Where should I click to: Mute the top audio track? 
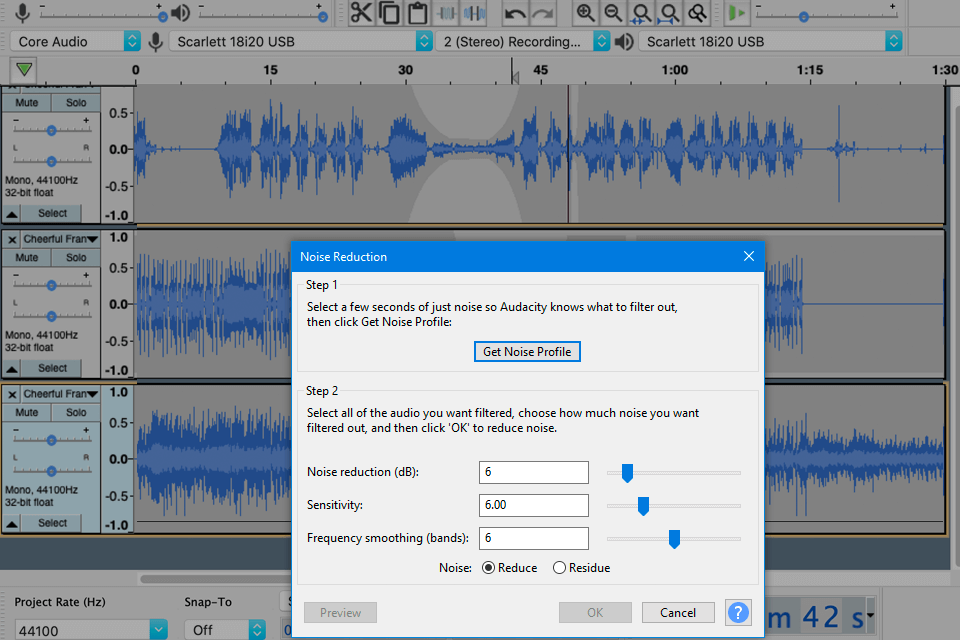click(26, 102)
